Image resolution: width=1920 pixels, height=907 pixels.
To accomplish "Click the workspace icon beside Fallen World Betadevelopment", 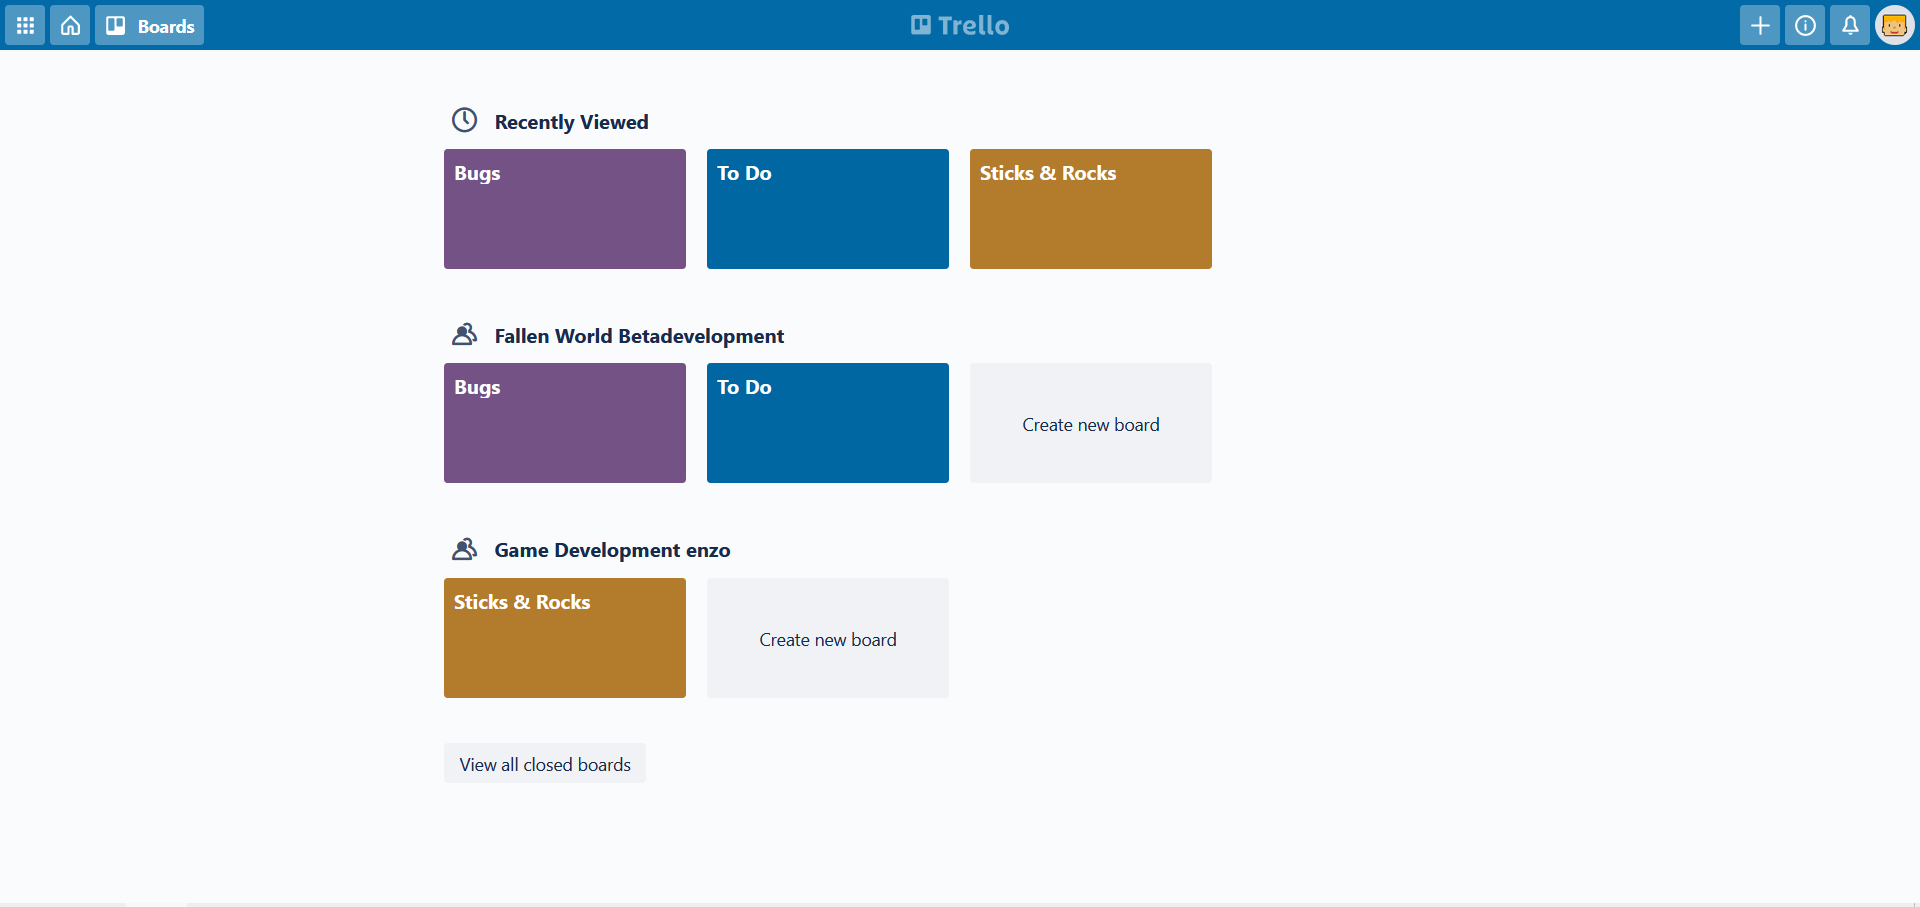I will (x=464, y=334).
